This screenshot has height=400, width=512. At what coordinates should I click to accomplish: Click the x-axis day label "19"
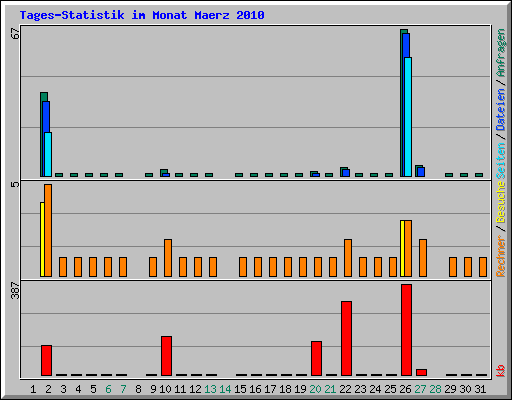point(300,389)
